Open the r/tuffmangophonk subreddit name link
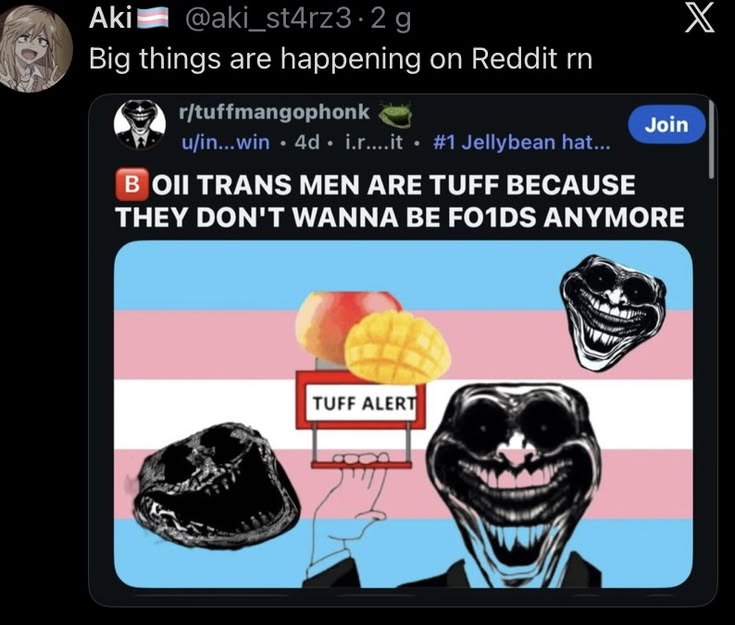 pos(275,113)
